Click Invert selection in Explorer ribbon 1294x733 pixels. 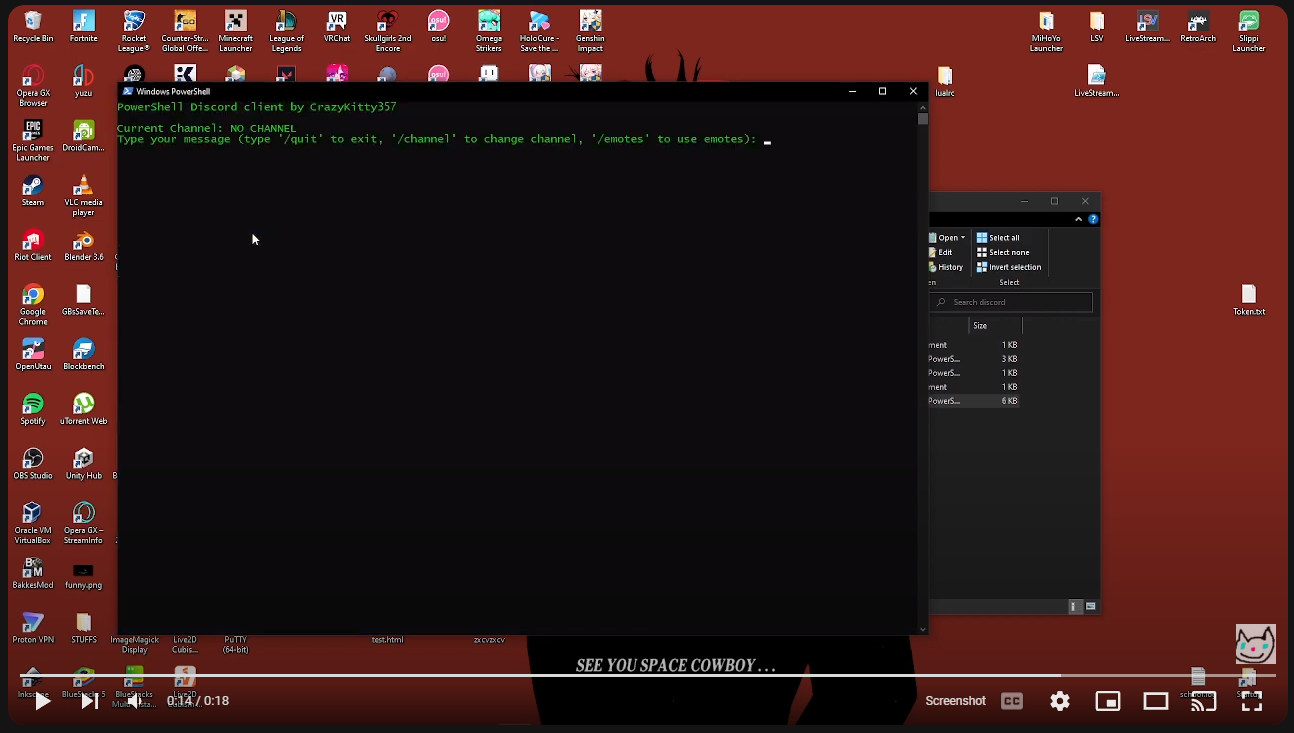(x=1009, y=267)
